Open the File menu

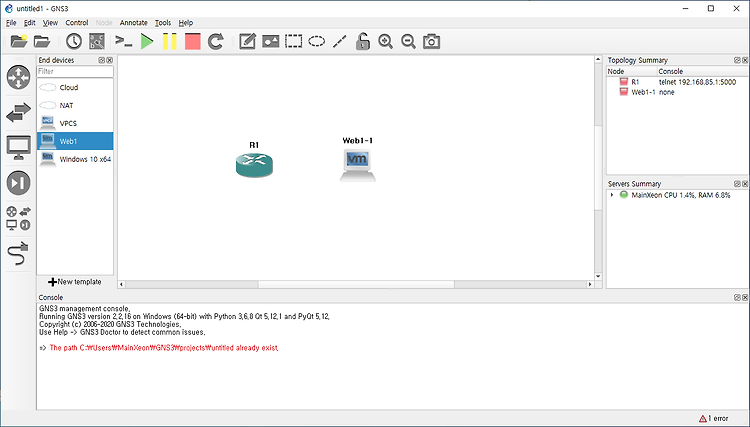pyautogui.click(x=11, y=22)
